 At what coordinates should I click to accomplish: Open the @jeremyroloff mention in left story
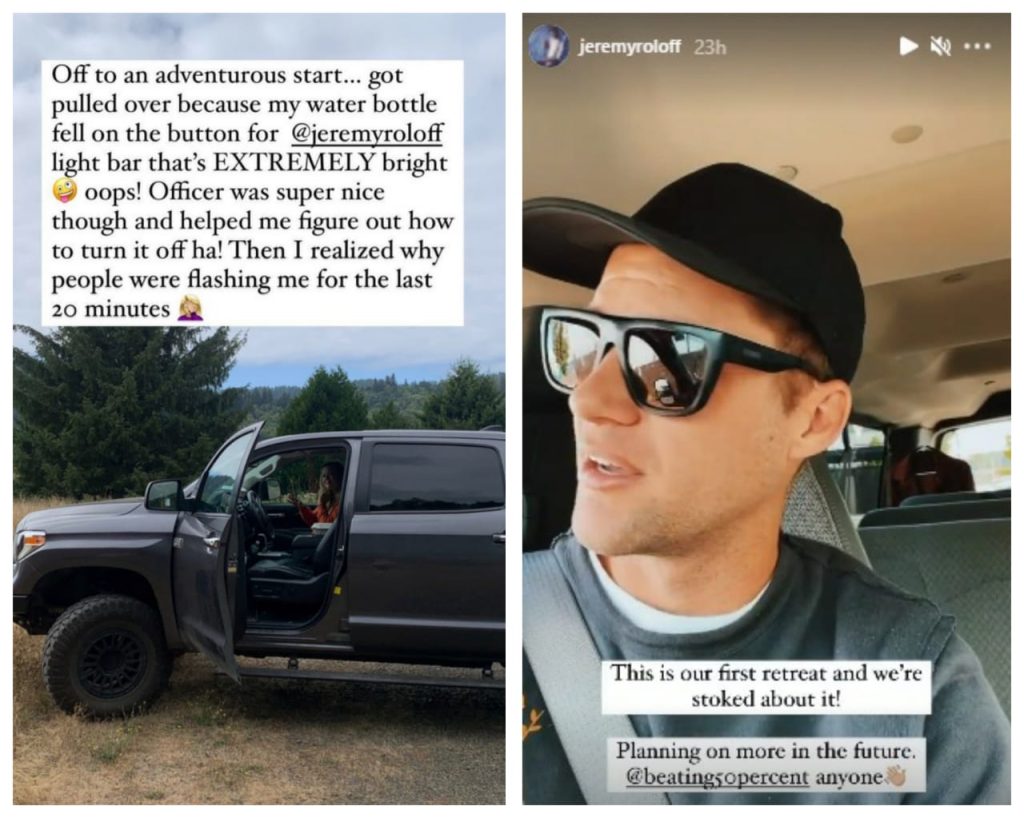click(x=366, y=134)
